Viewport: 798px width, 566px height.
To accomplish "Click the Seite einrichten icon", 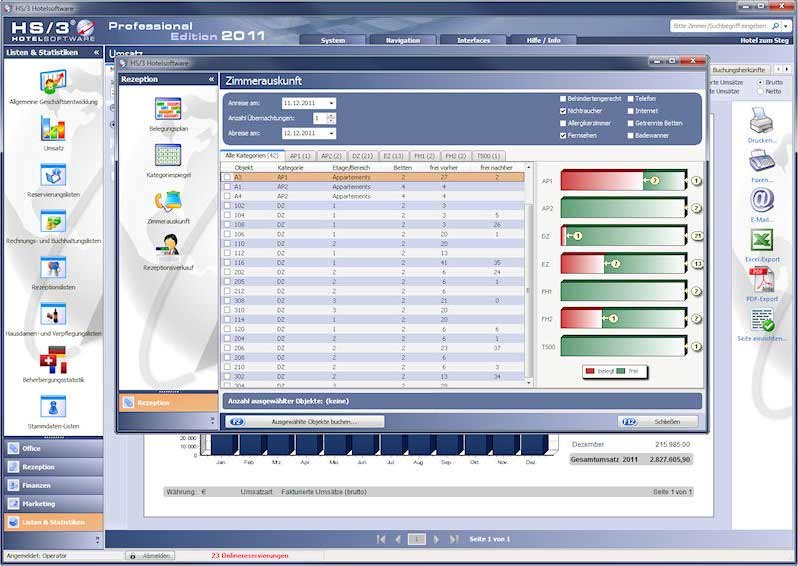I will 762,320.
